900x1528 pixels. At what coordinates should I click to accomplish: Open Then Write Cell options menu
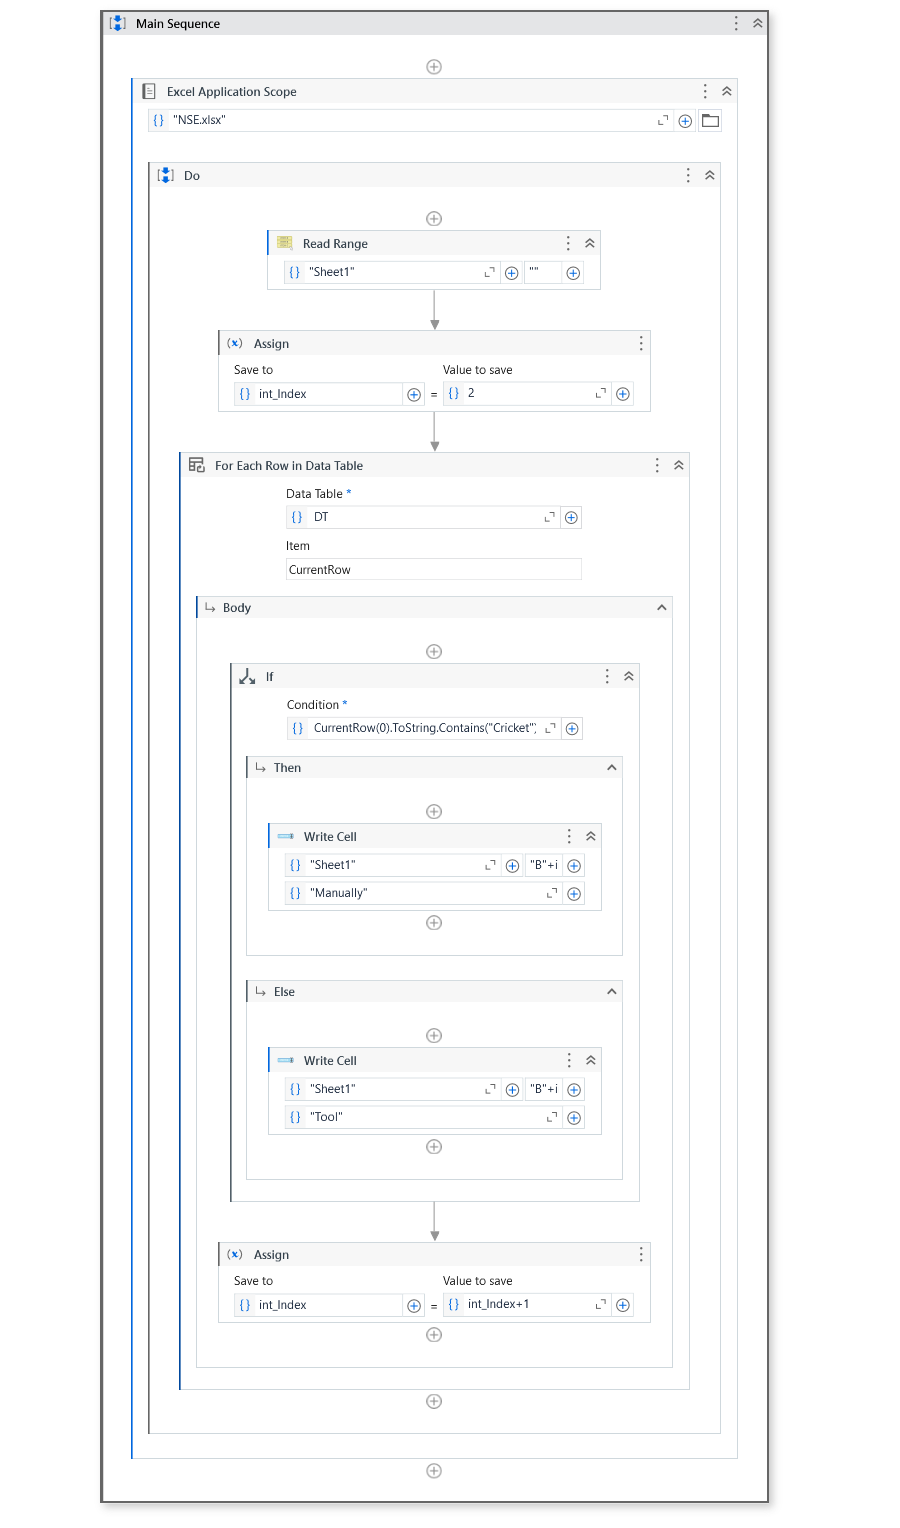[x=569, y=836]
